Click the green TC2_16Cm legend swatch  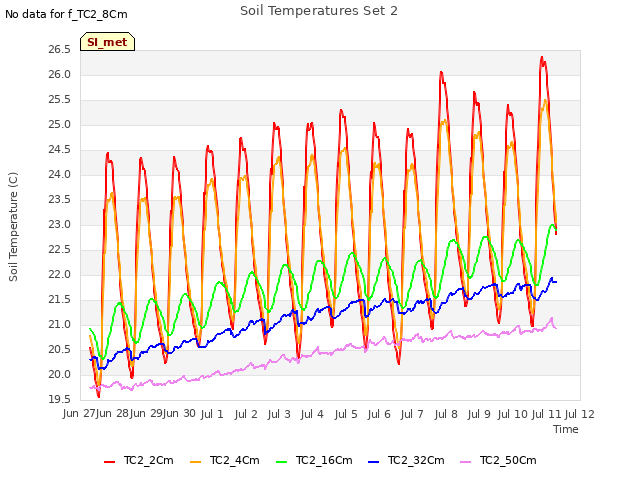click(x=282, y=462)
